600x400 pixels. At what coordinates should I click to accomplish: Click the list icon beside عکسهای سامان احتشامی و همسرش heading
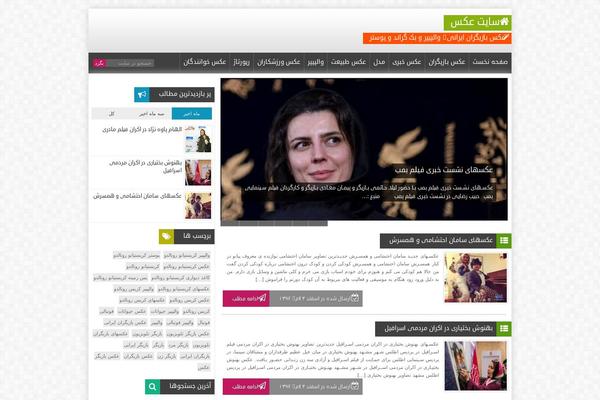coord(504,241)
